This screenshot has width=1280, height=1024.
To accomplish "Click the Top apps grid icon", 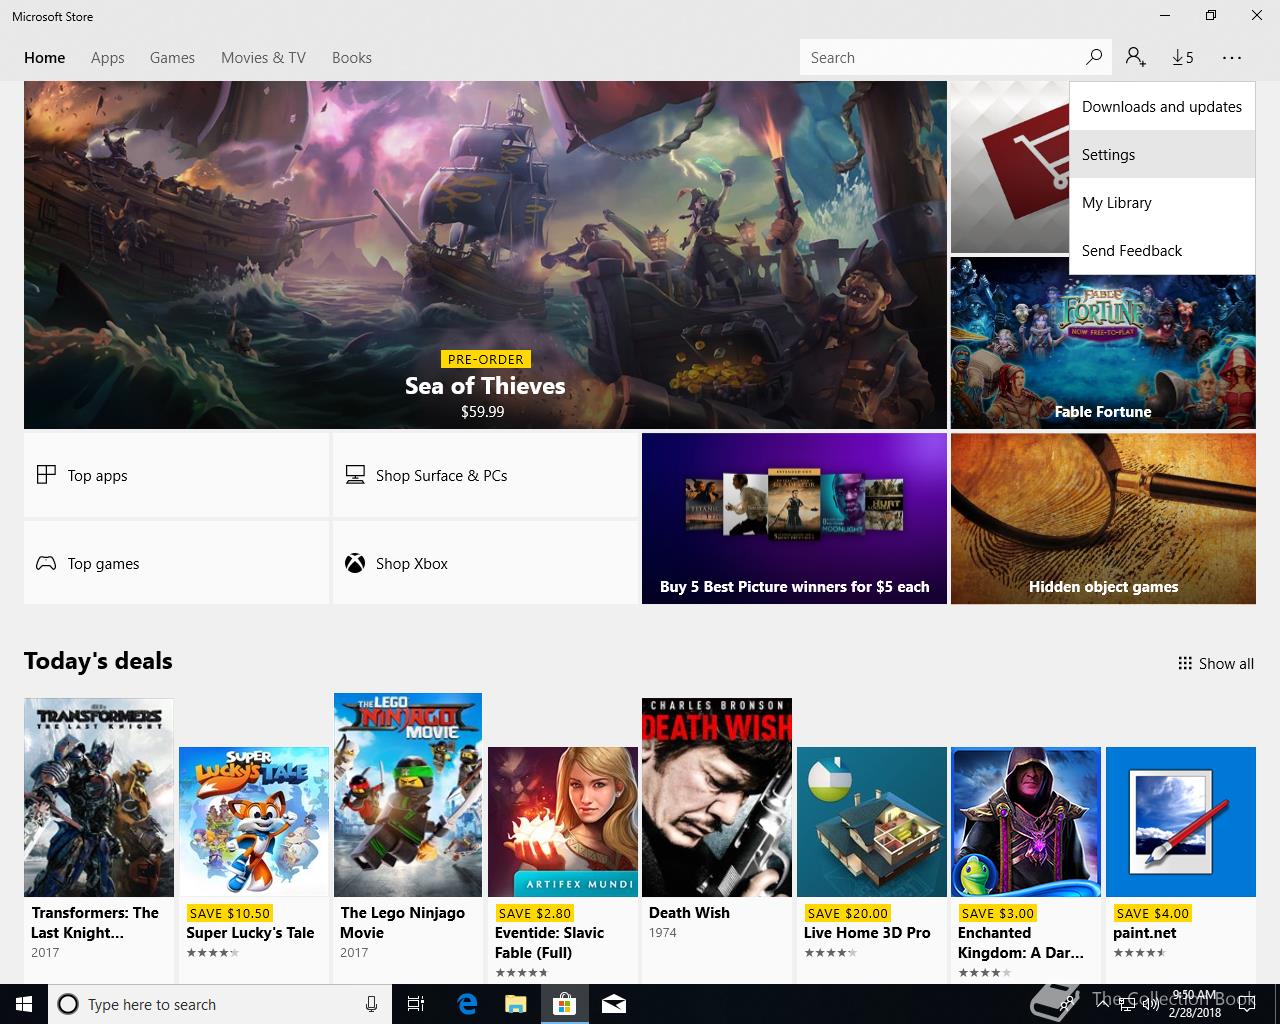I will [46, 475].
